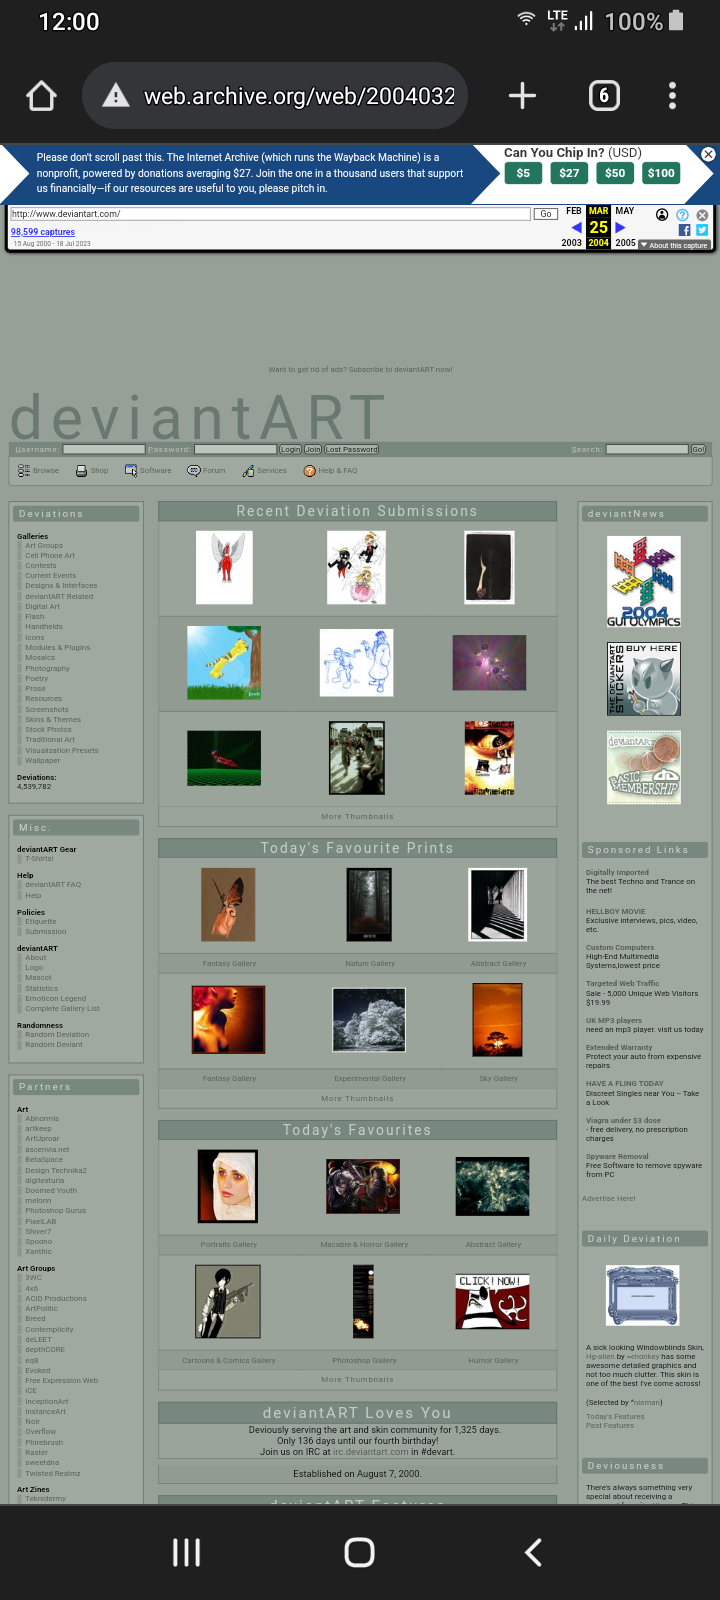Screen dimensions: 720x1600
Task: Open the irc.deviantart.com link
Action: (371, 1451)
